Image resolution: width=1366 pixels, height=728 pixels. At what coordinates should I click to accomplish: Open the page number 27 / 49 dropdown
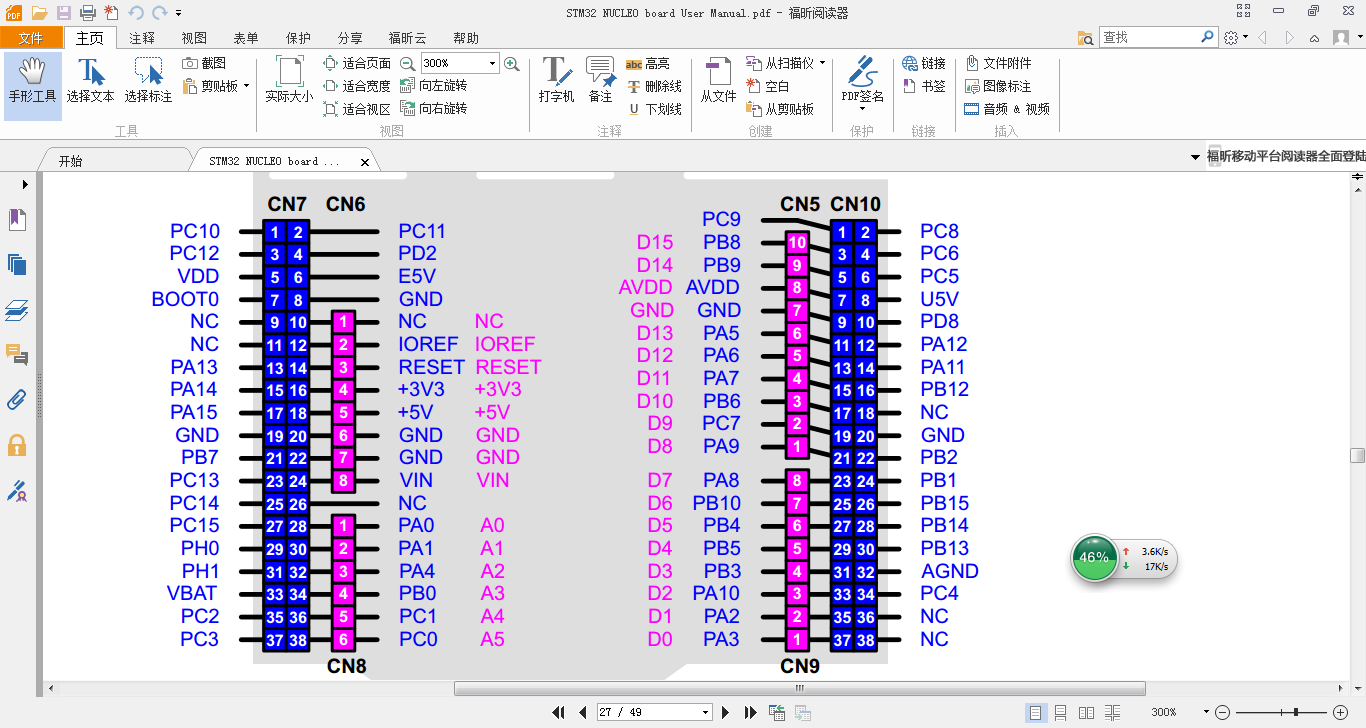[706, 712]
